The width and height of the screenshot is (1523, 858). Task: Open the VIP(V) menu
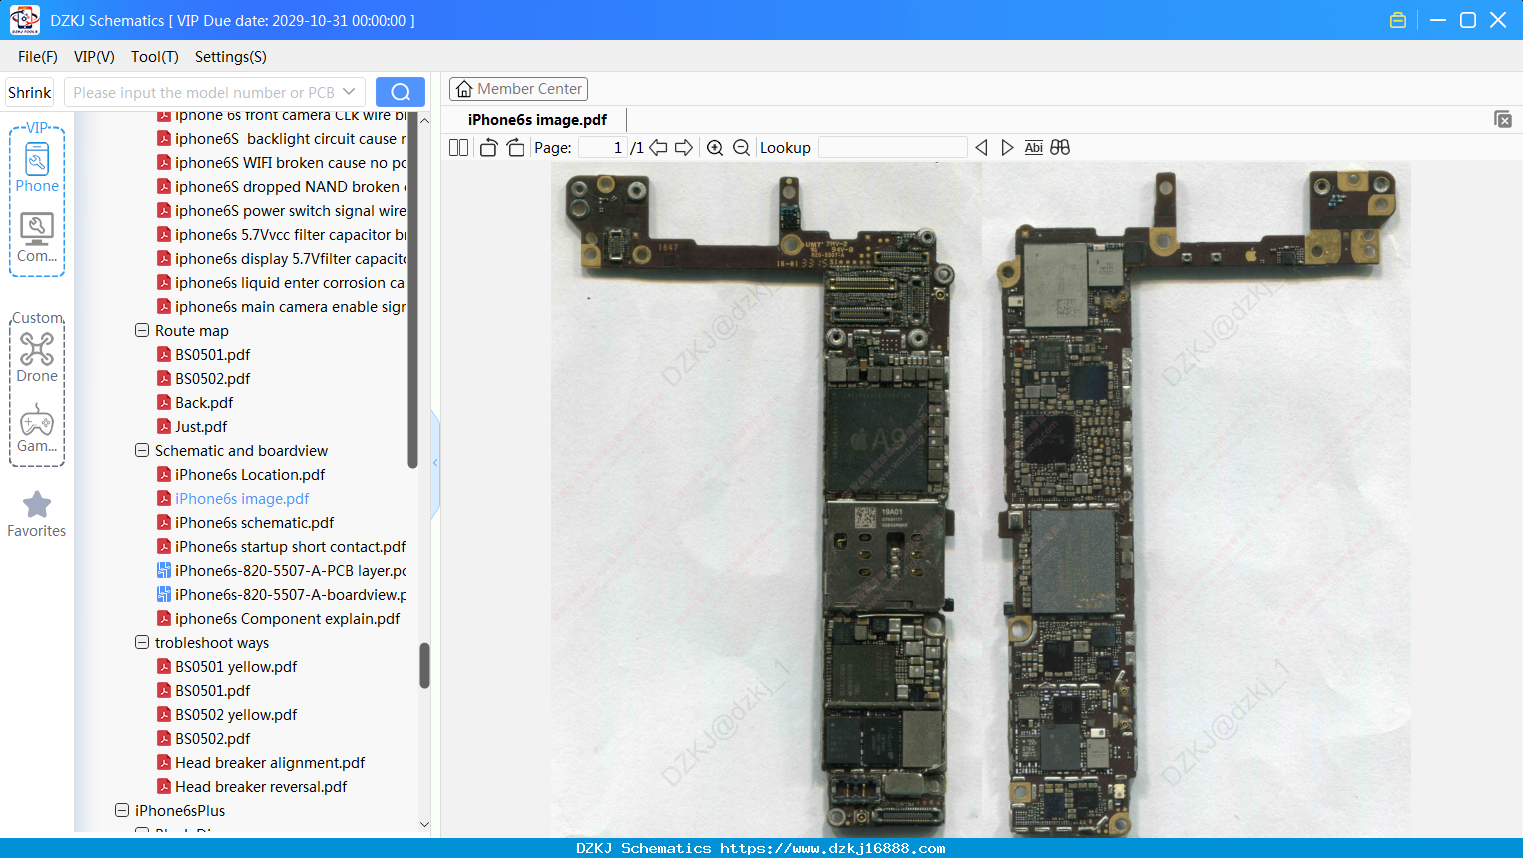click(94, 57)
